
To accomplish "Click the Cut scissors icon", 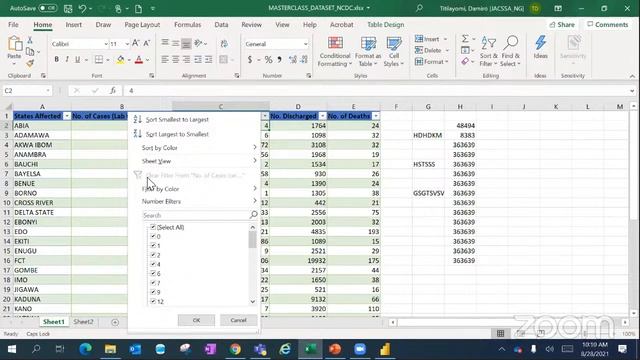I will [x=30, y=40].
